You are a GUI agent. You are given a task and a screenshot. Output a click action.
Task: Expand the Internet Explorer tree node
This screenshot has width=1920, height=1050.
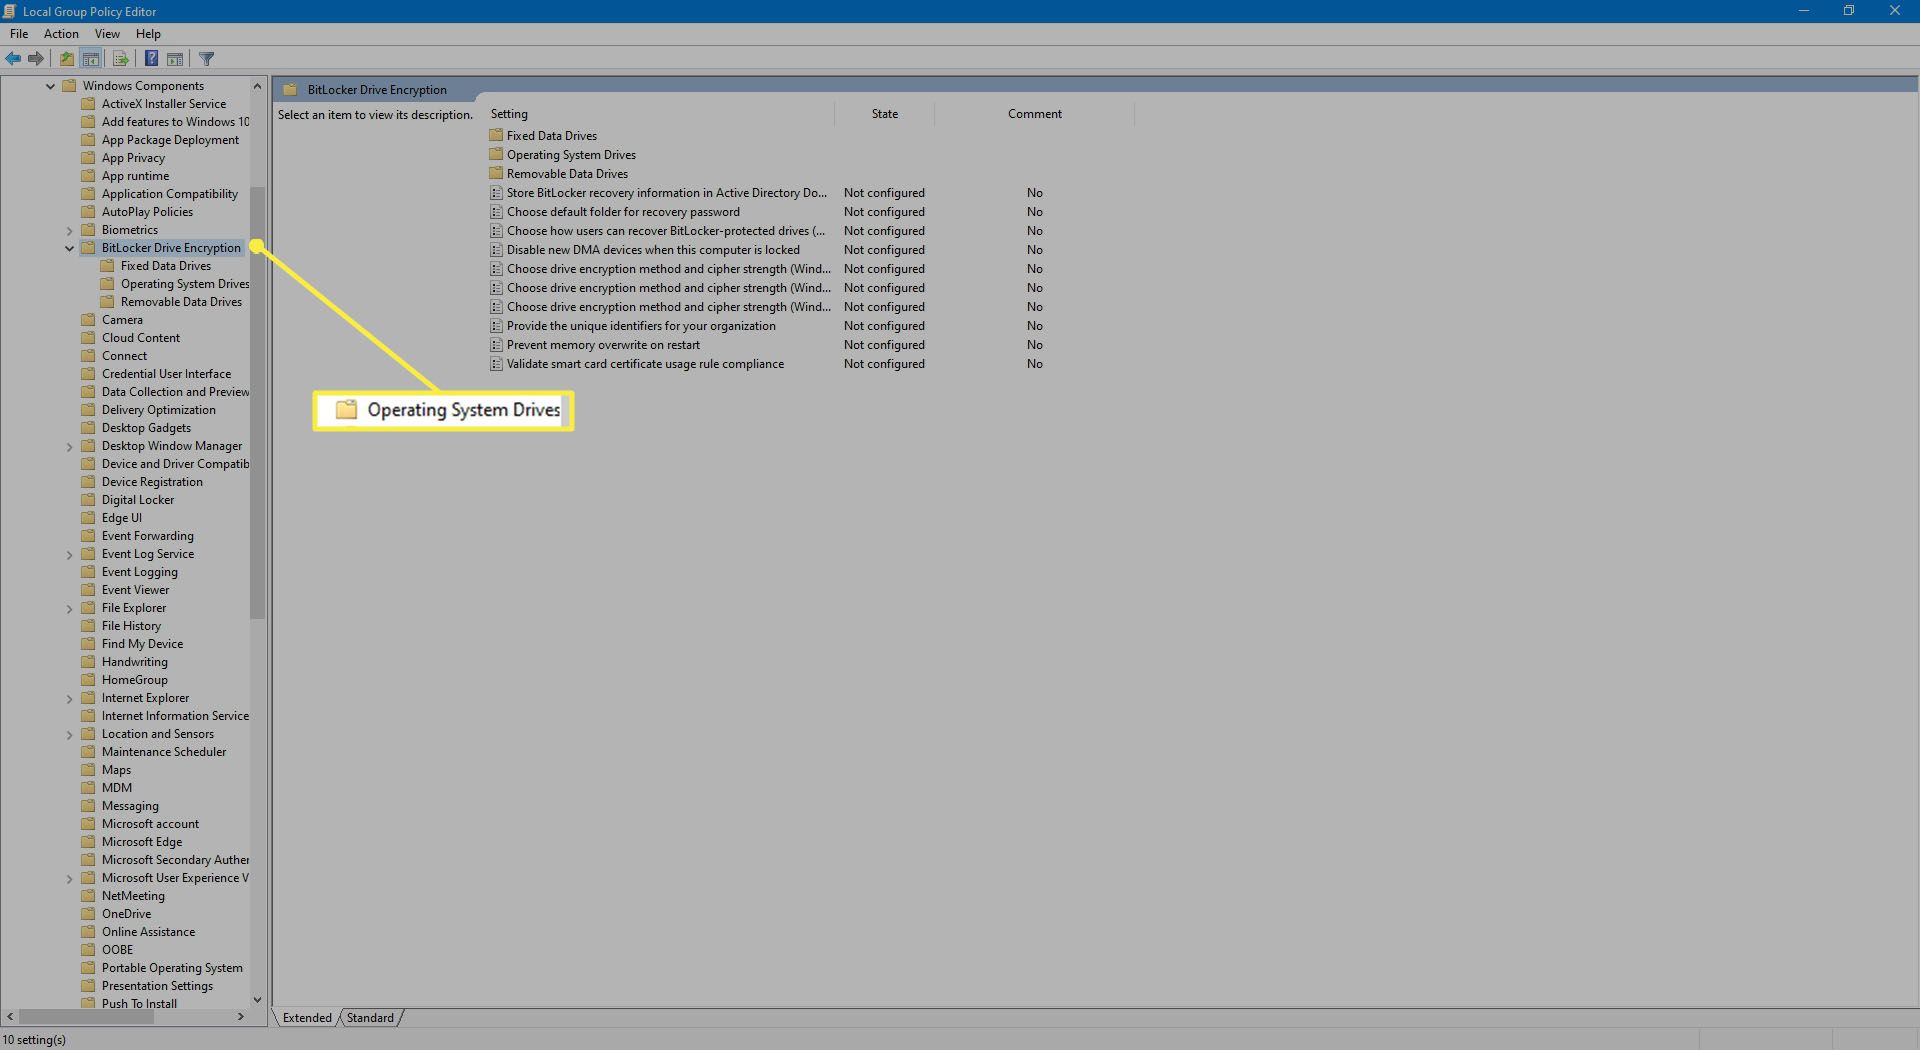point(69,698)
